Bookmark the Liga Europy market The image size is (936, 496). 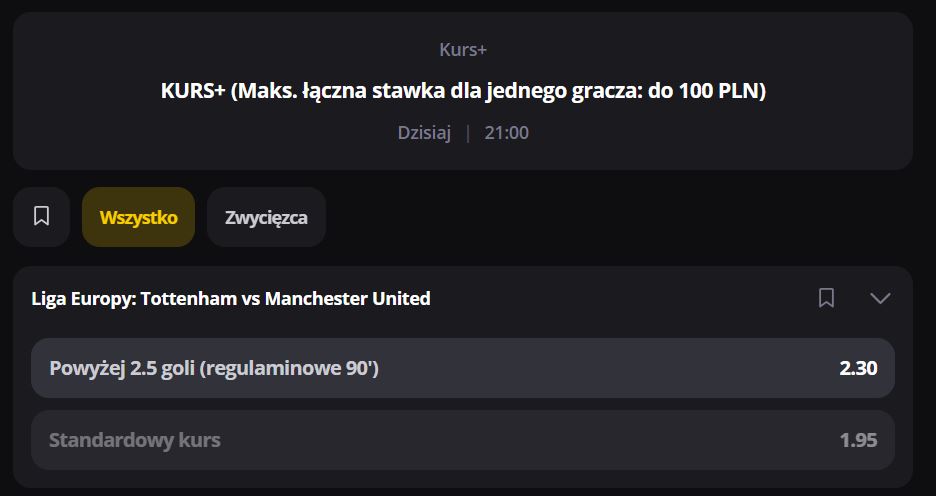pos(826,298)
